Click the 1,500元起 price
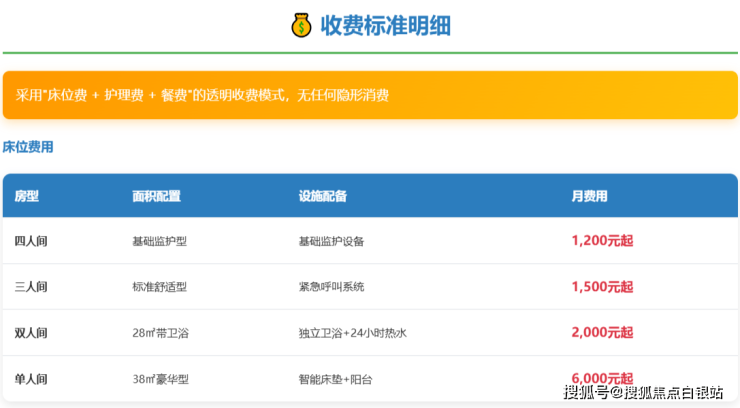 coord(602,287)
